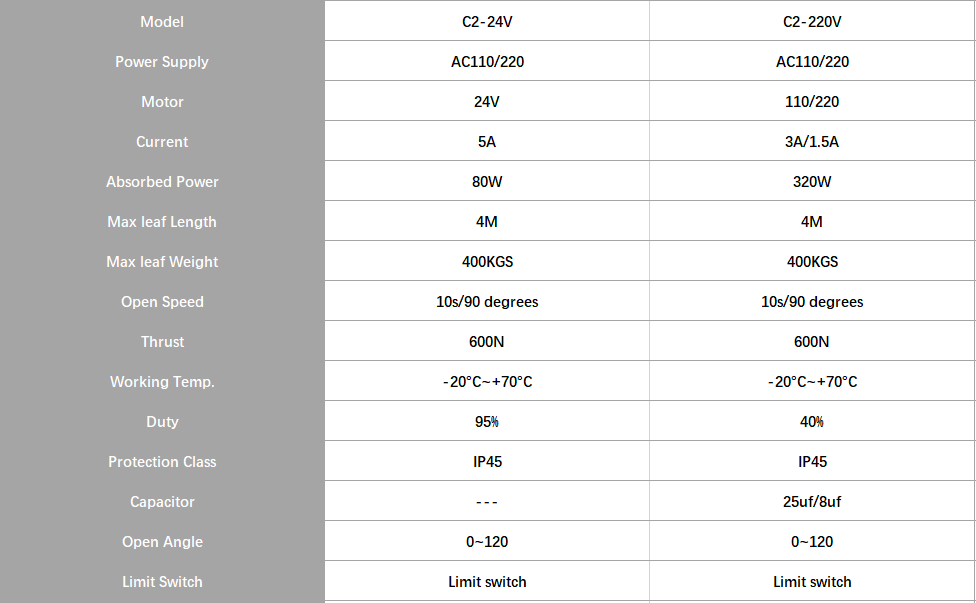976x603 pixels.
Task: Click the Motor 24V value
Action: click(x=487, y=101)
